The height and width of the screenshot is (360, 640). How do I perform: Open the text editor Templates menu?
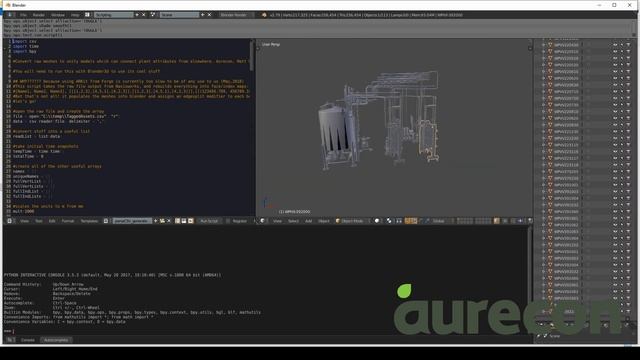pos(89,221)
